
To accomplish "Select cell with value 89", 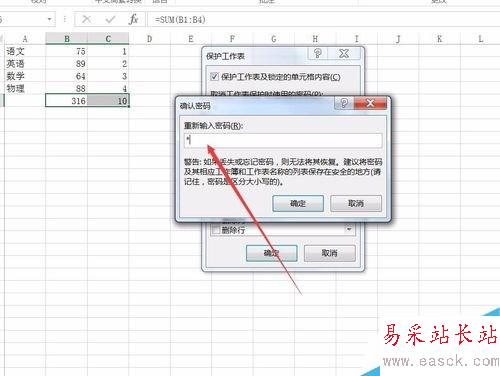I will tap(67, 64).
